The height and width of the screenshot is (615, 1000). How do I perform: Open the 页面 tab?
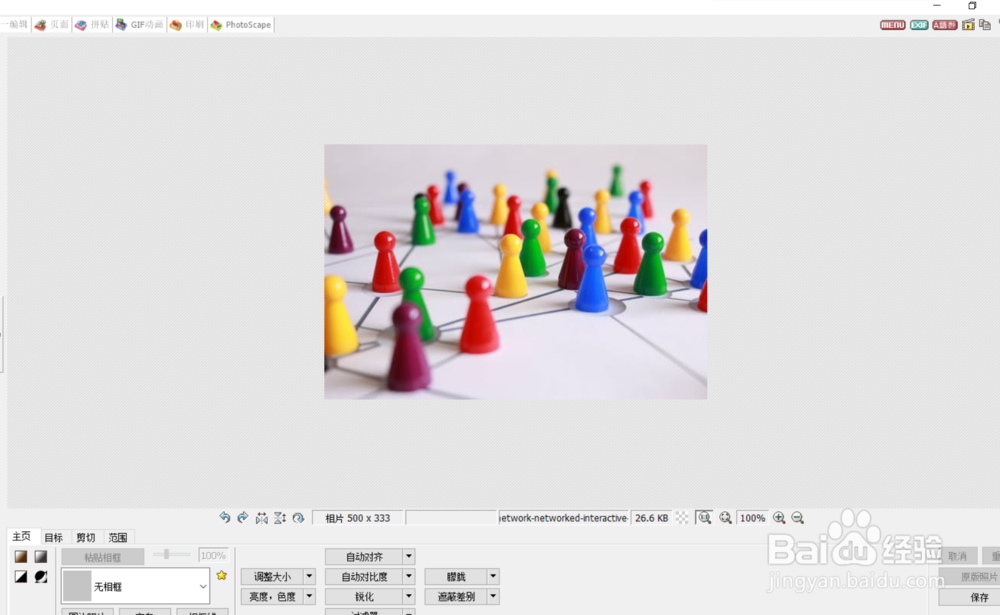point(52,25)
